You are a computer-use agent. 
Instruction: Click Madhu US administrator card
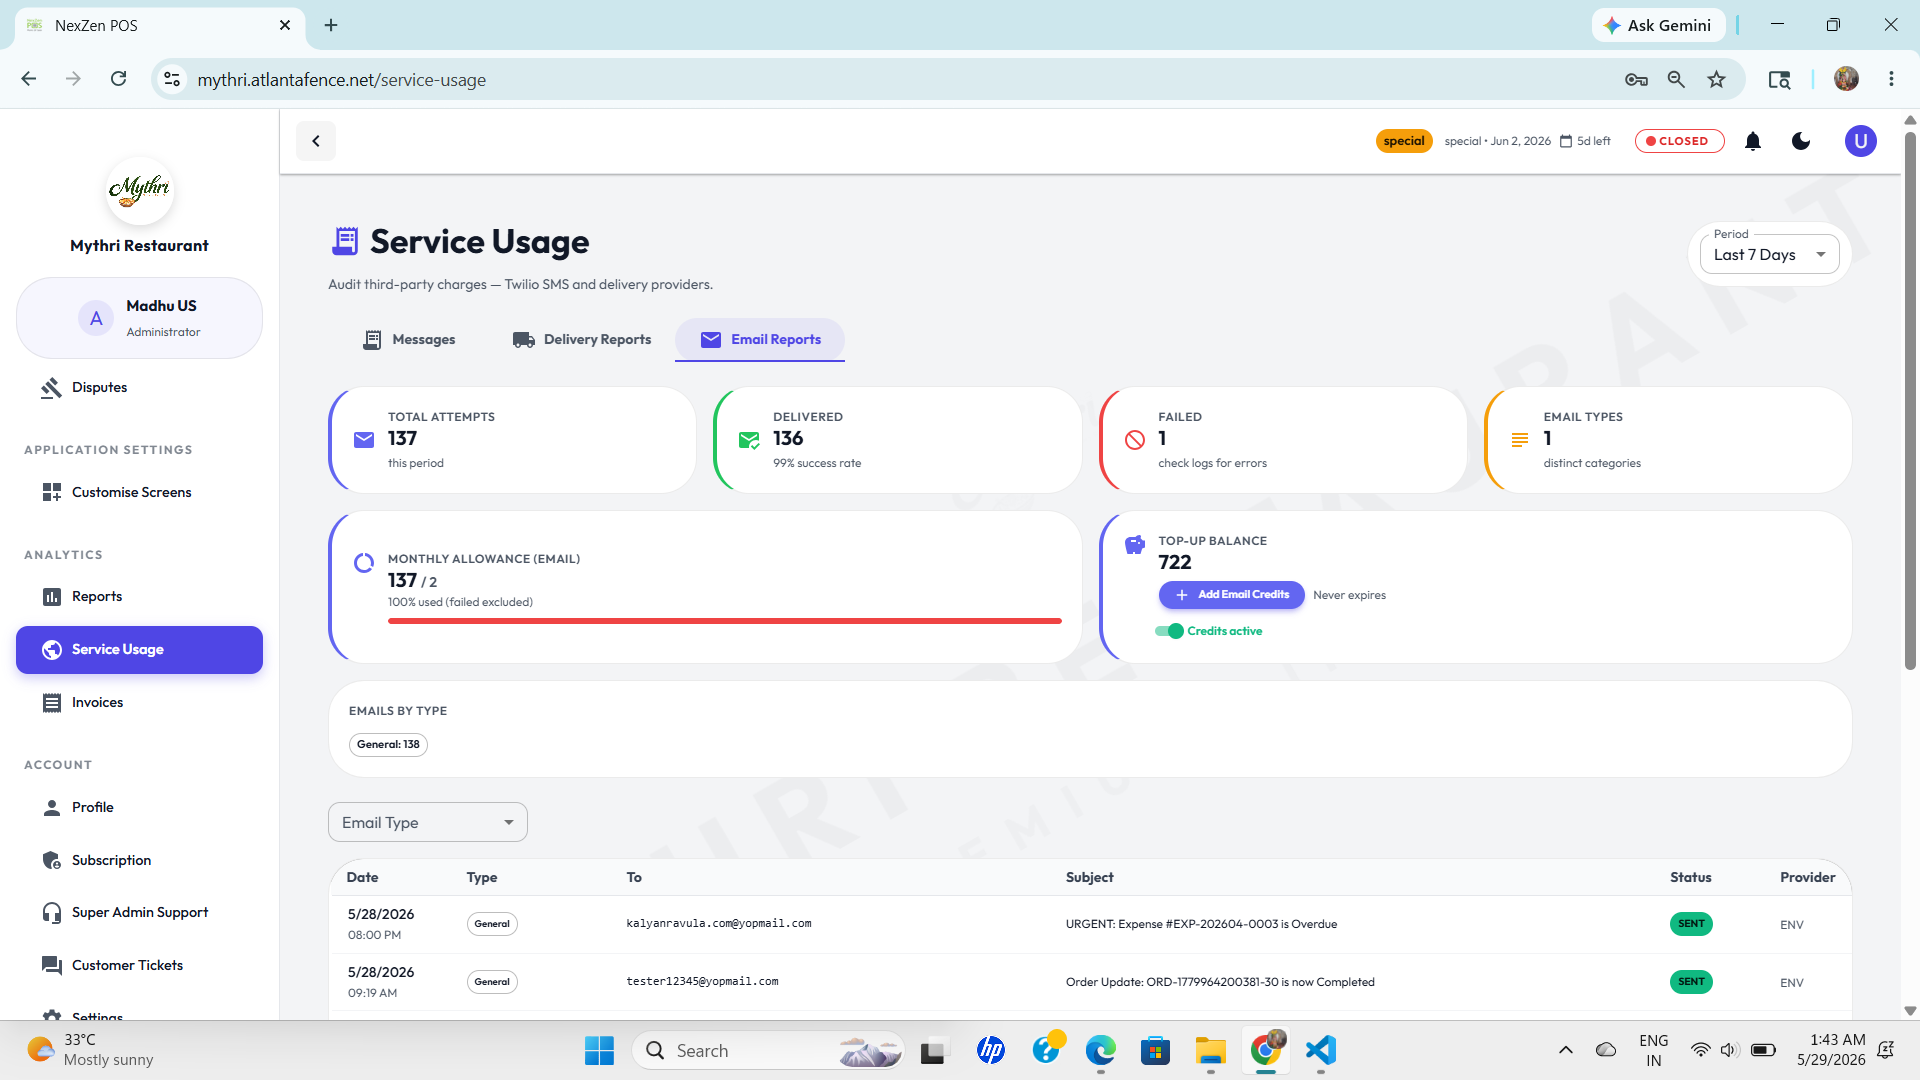pyautogui.click(x=139, y=318)
